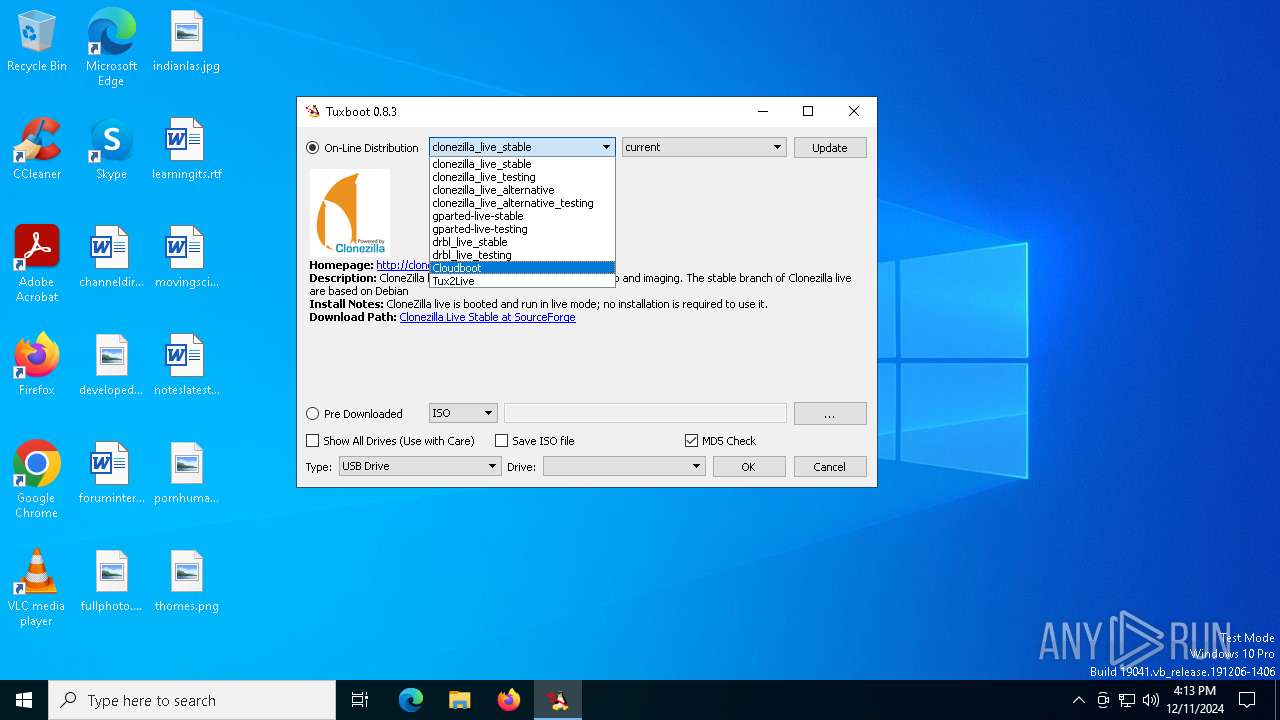Select the Google Chrome desktop icon
The image size is (1280, 720).
(37, 480)
